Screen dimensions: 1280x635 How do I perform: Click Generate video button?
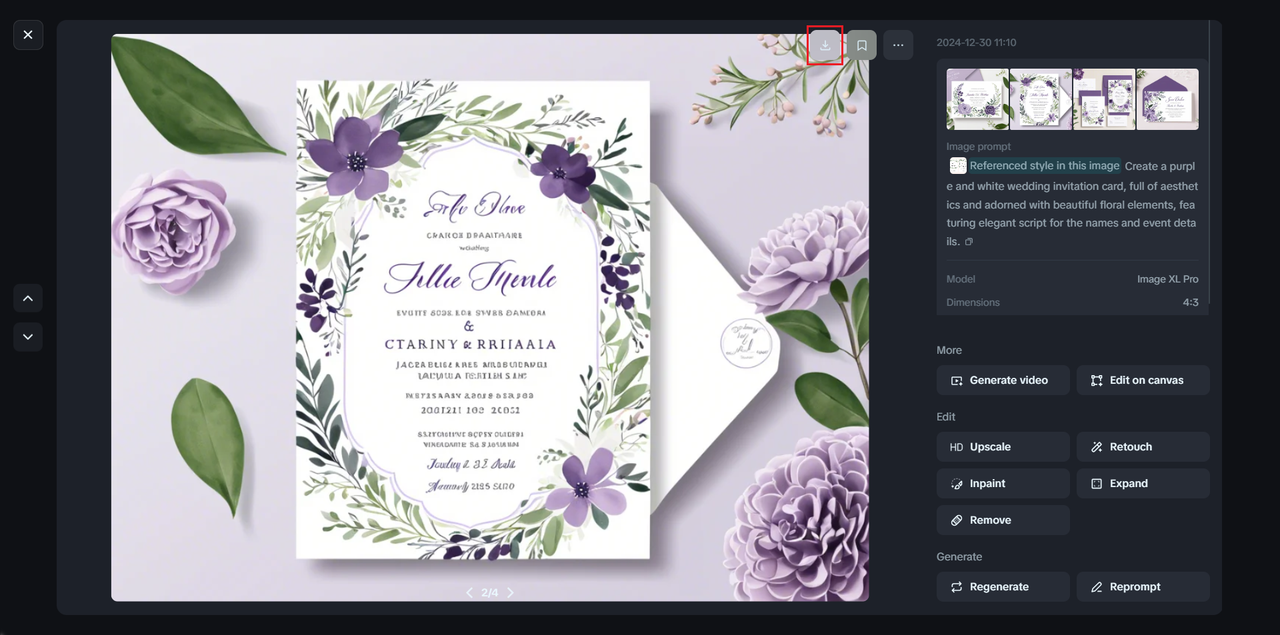click(1003, 380)
